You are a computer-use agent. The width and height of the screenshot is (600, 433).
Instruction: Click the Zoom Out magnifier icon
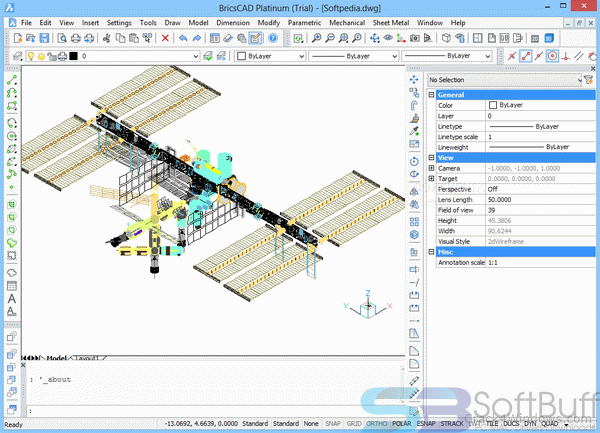[330, 38]
